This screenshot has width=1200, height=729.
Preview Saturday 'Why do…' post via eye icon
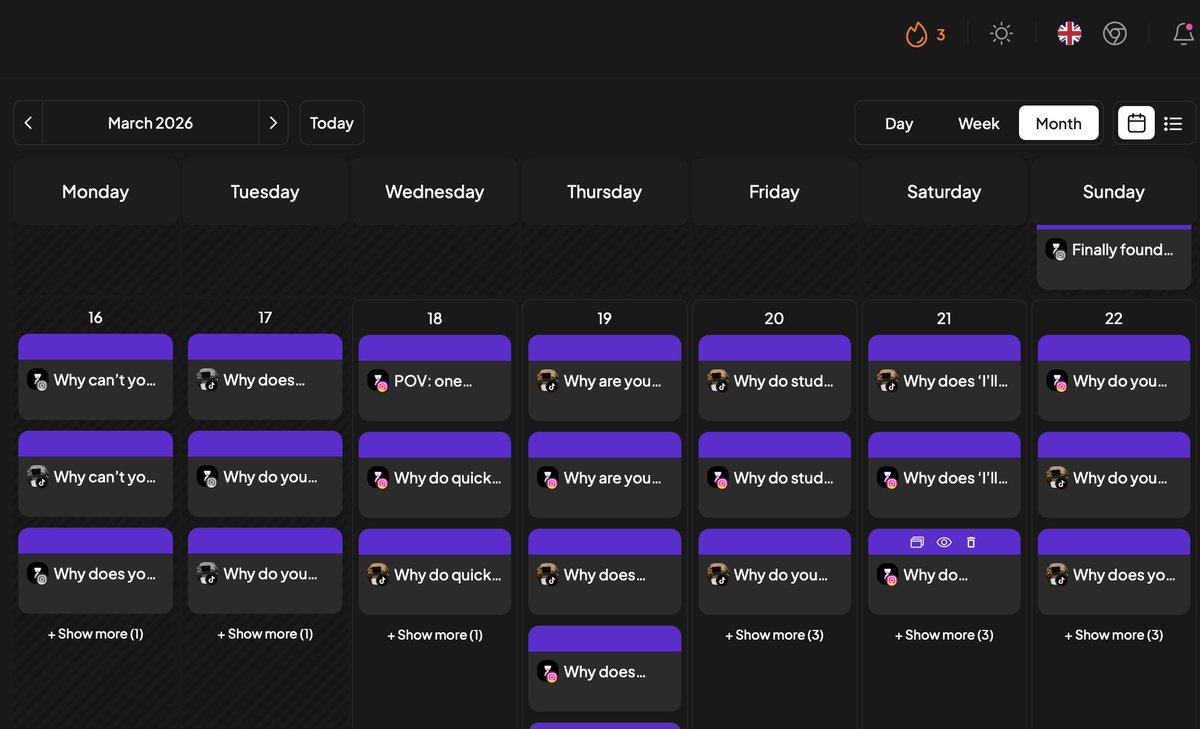tap(944, 542)
